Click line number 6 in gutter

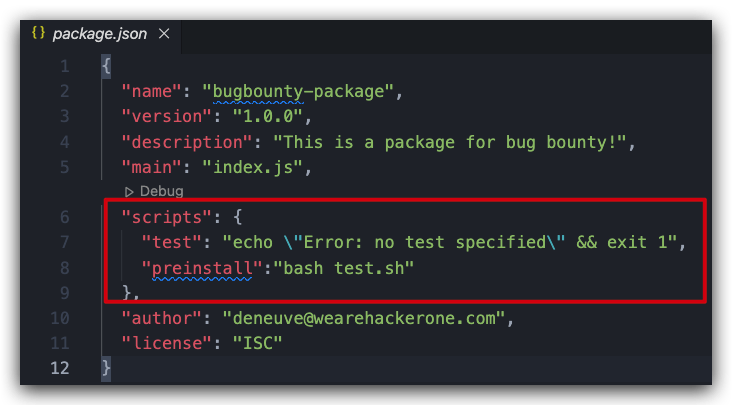[64, 217]
